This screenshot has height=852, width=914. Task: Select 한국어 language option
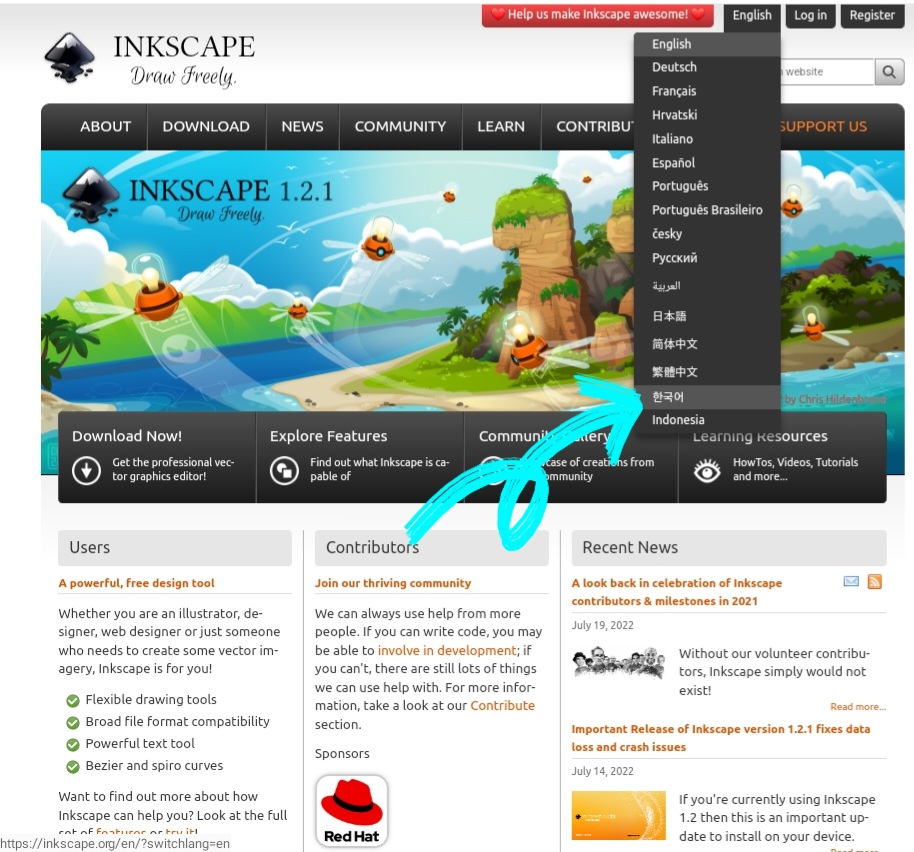click(707, 397)
